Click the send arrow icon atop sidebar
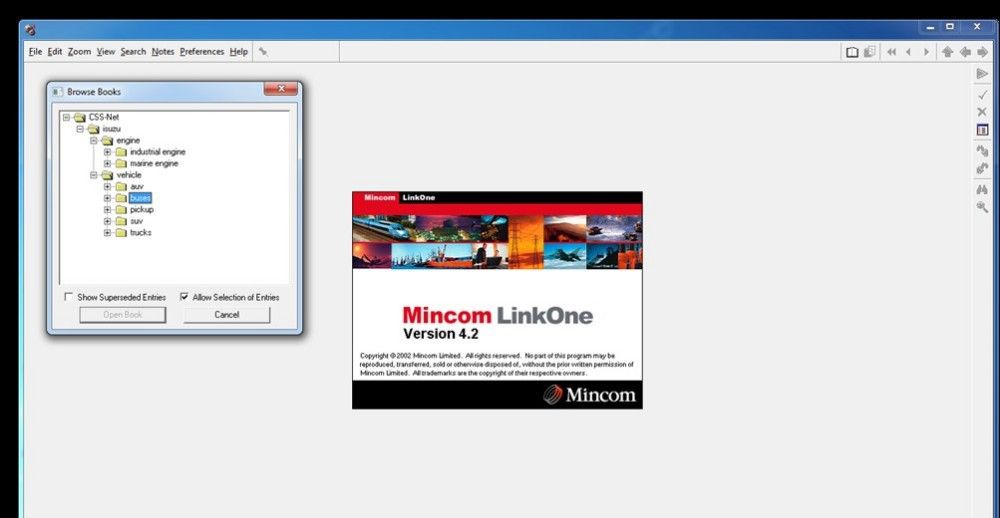 tap(982, 74)
